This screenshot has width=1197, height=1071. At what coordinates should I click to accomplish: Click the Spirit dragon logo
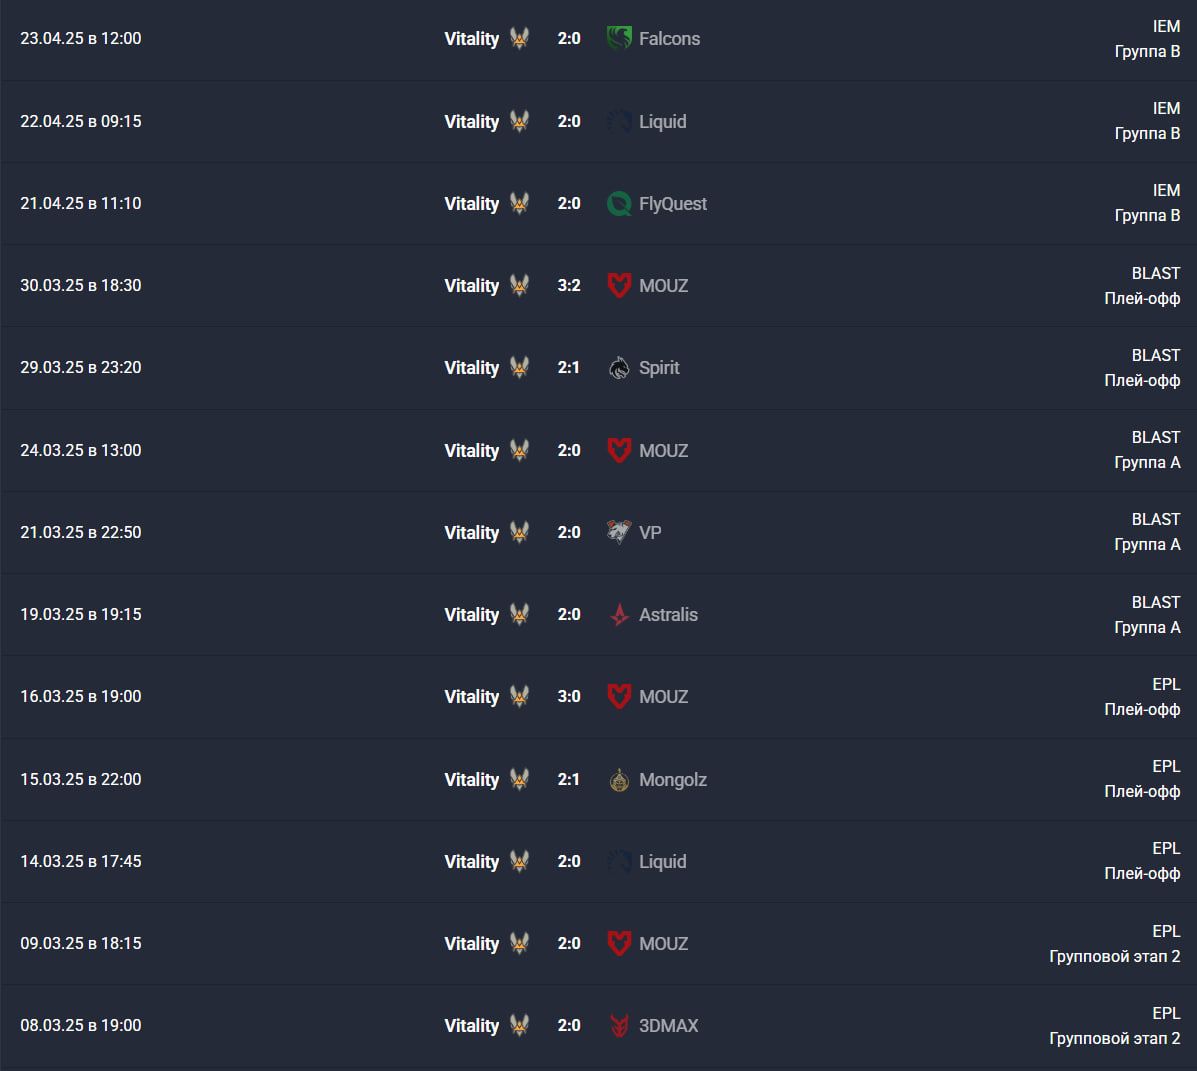[619, 367]
